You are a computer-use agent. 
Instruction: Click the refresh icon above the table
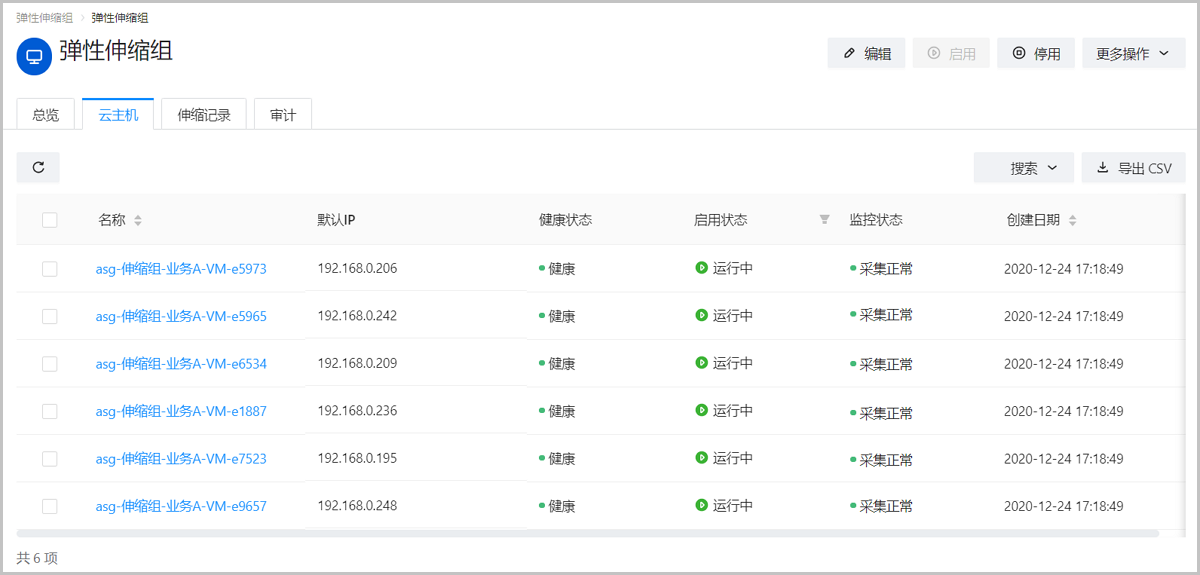click(x=38, y=168)
